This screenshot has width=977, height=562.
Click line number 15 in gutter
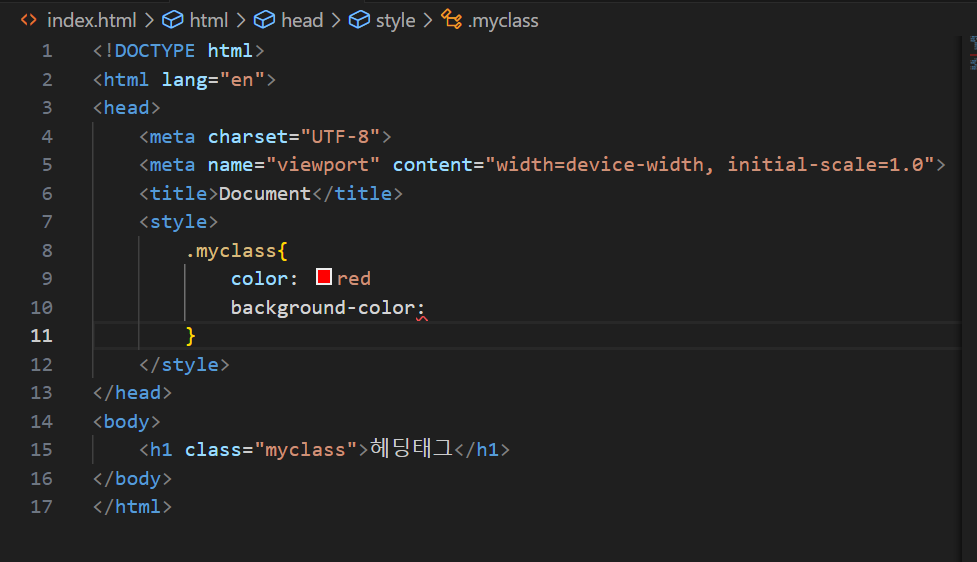point(41,449)
